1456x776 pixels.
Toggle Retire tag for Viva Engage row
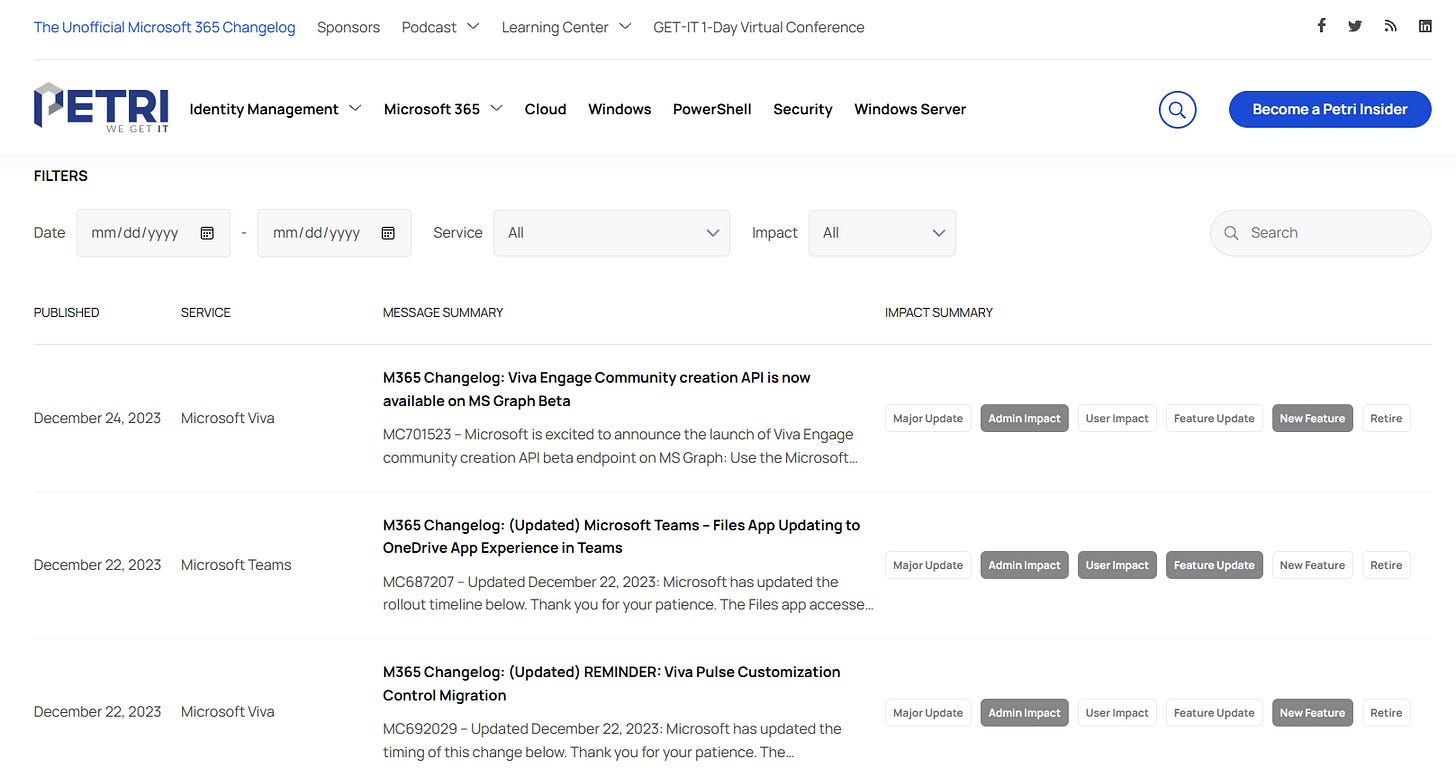pos(1386,418)
